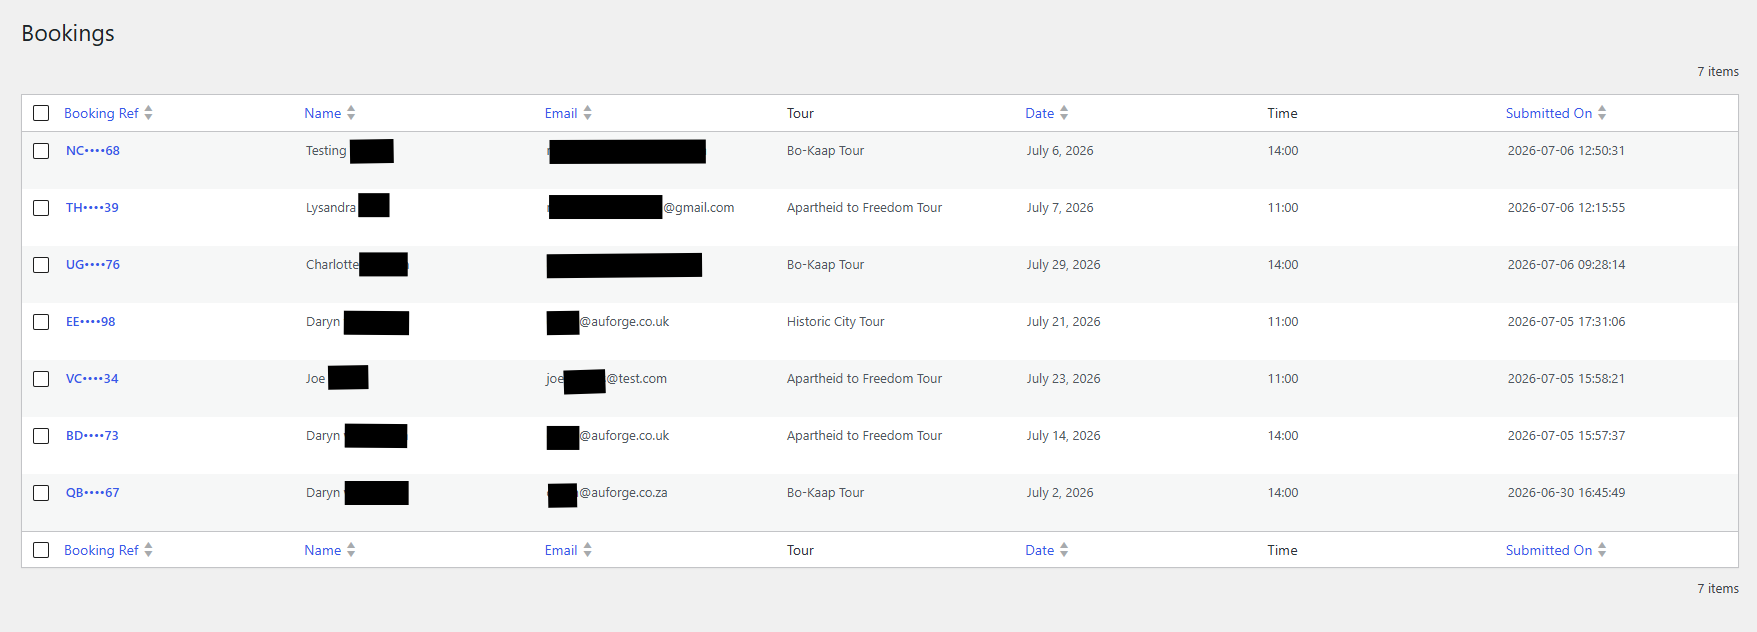This screenshot has height=632, width=1757.
Task: Click sort arrows beside bottom Name footer
Action: tap(351, 550)
